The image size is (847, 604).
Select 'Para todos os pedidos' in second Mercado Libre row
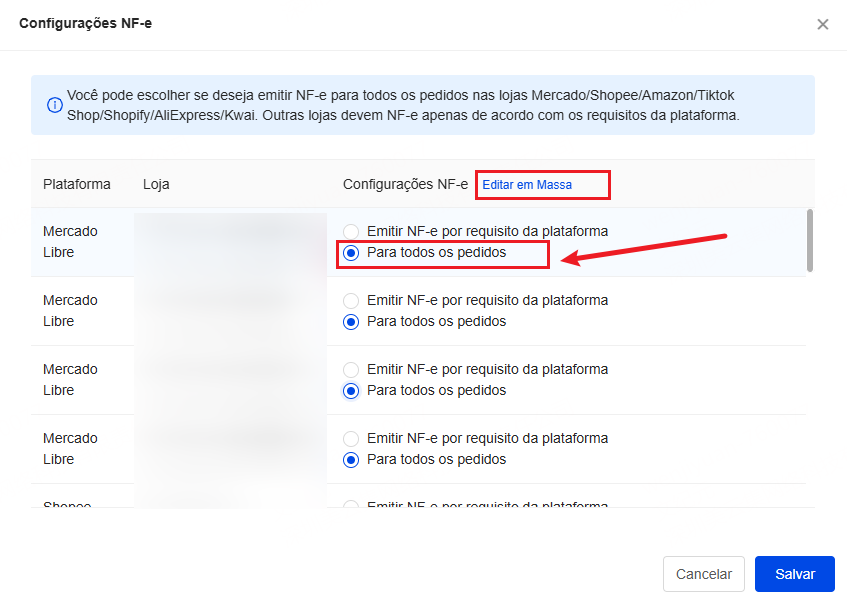351,322
